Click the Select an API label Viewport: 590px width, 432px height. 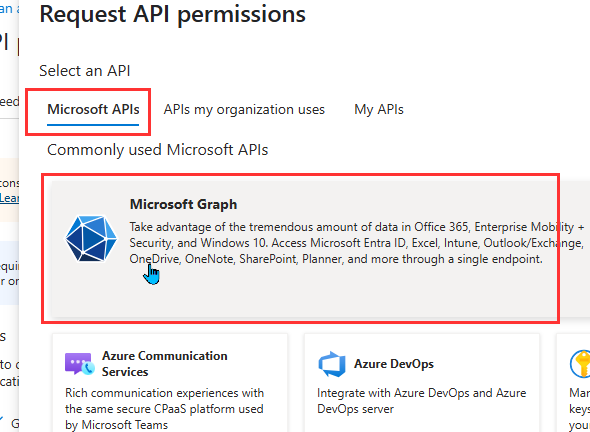point(85,71)
